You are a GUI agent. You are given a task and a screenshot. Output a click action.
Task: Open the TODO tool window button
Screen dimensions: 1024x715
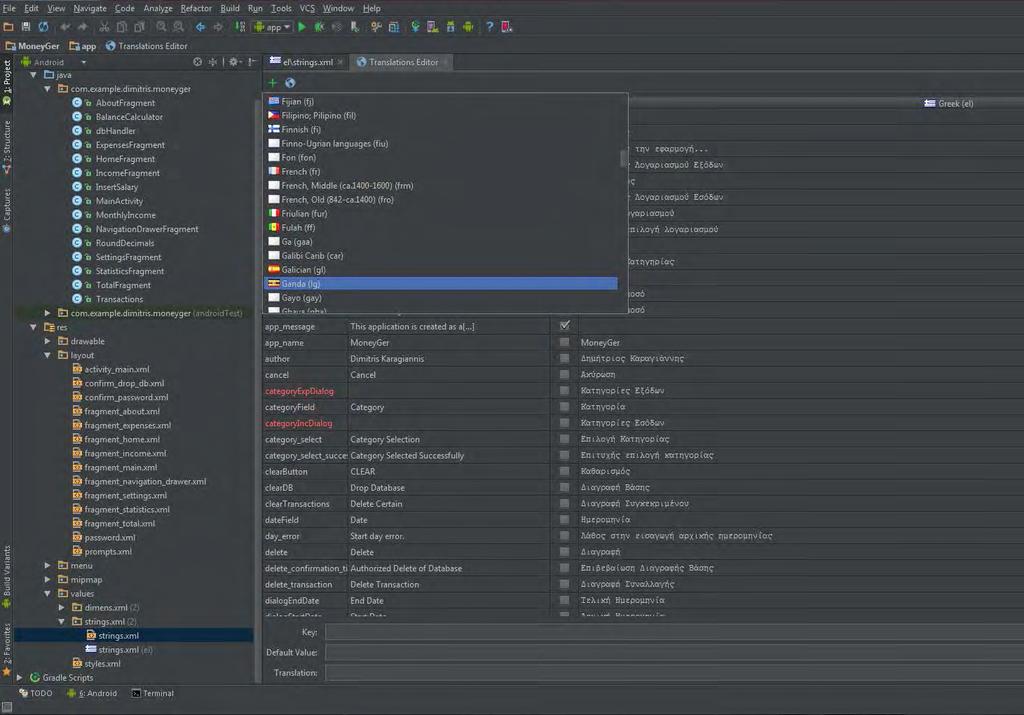point(36,693)
